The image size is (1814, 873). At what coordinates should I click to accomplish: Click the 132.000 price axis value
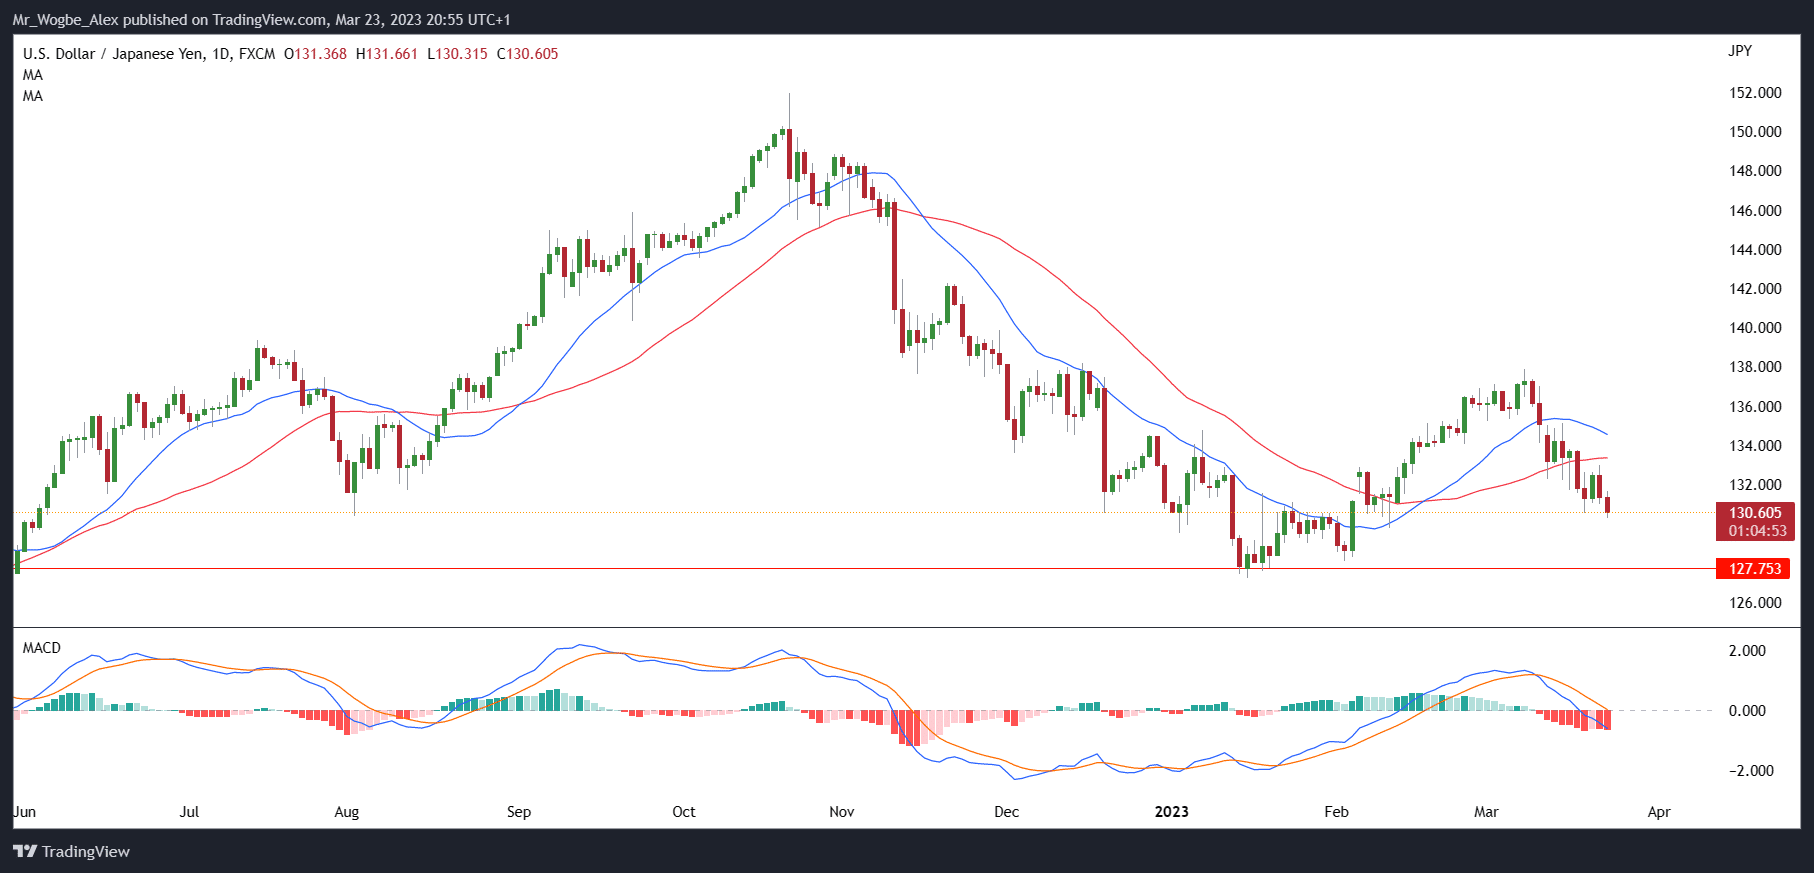coord(1755,485)
